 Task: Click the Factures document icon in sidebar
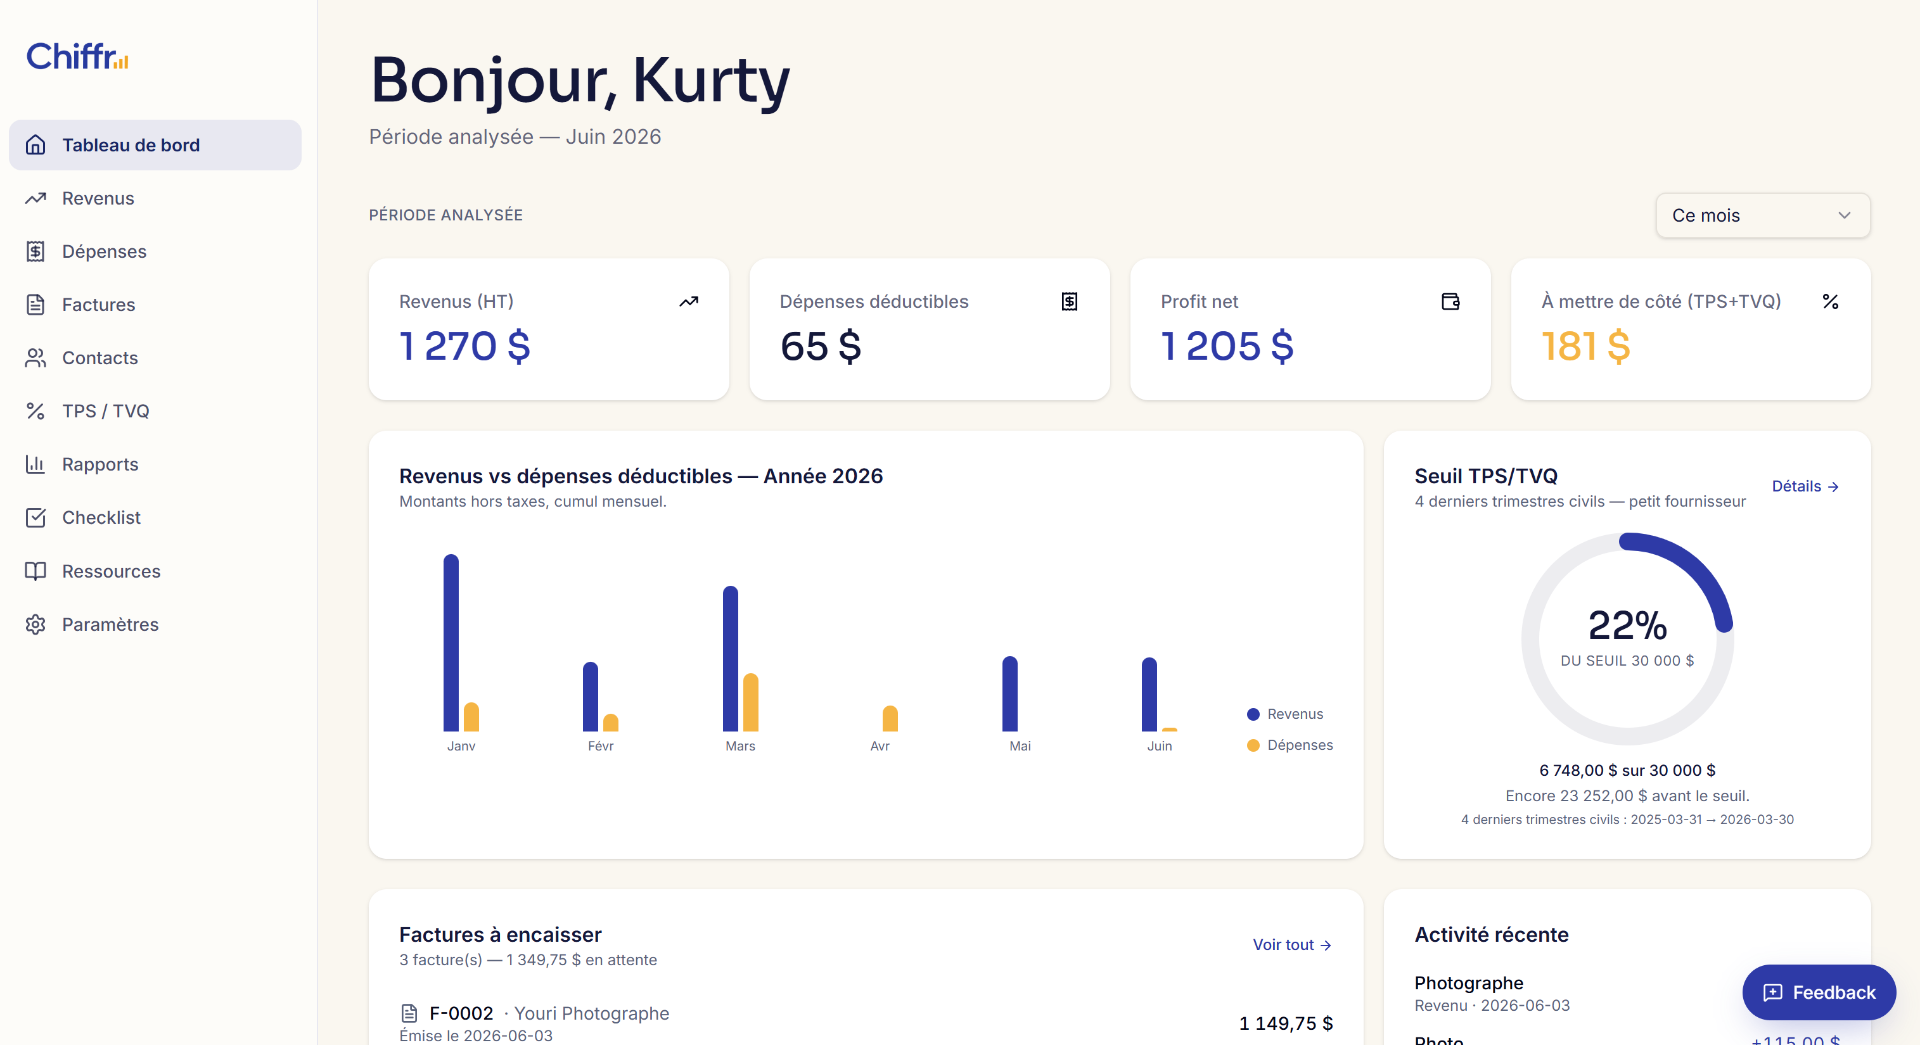(x=36, y=305)
